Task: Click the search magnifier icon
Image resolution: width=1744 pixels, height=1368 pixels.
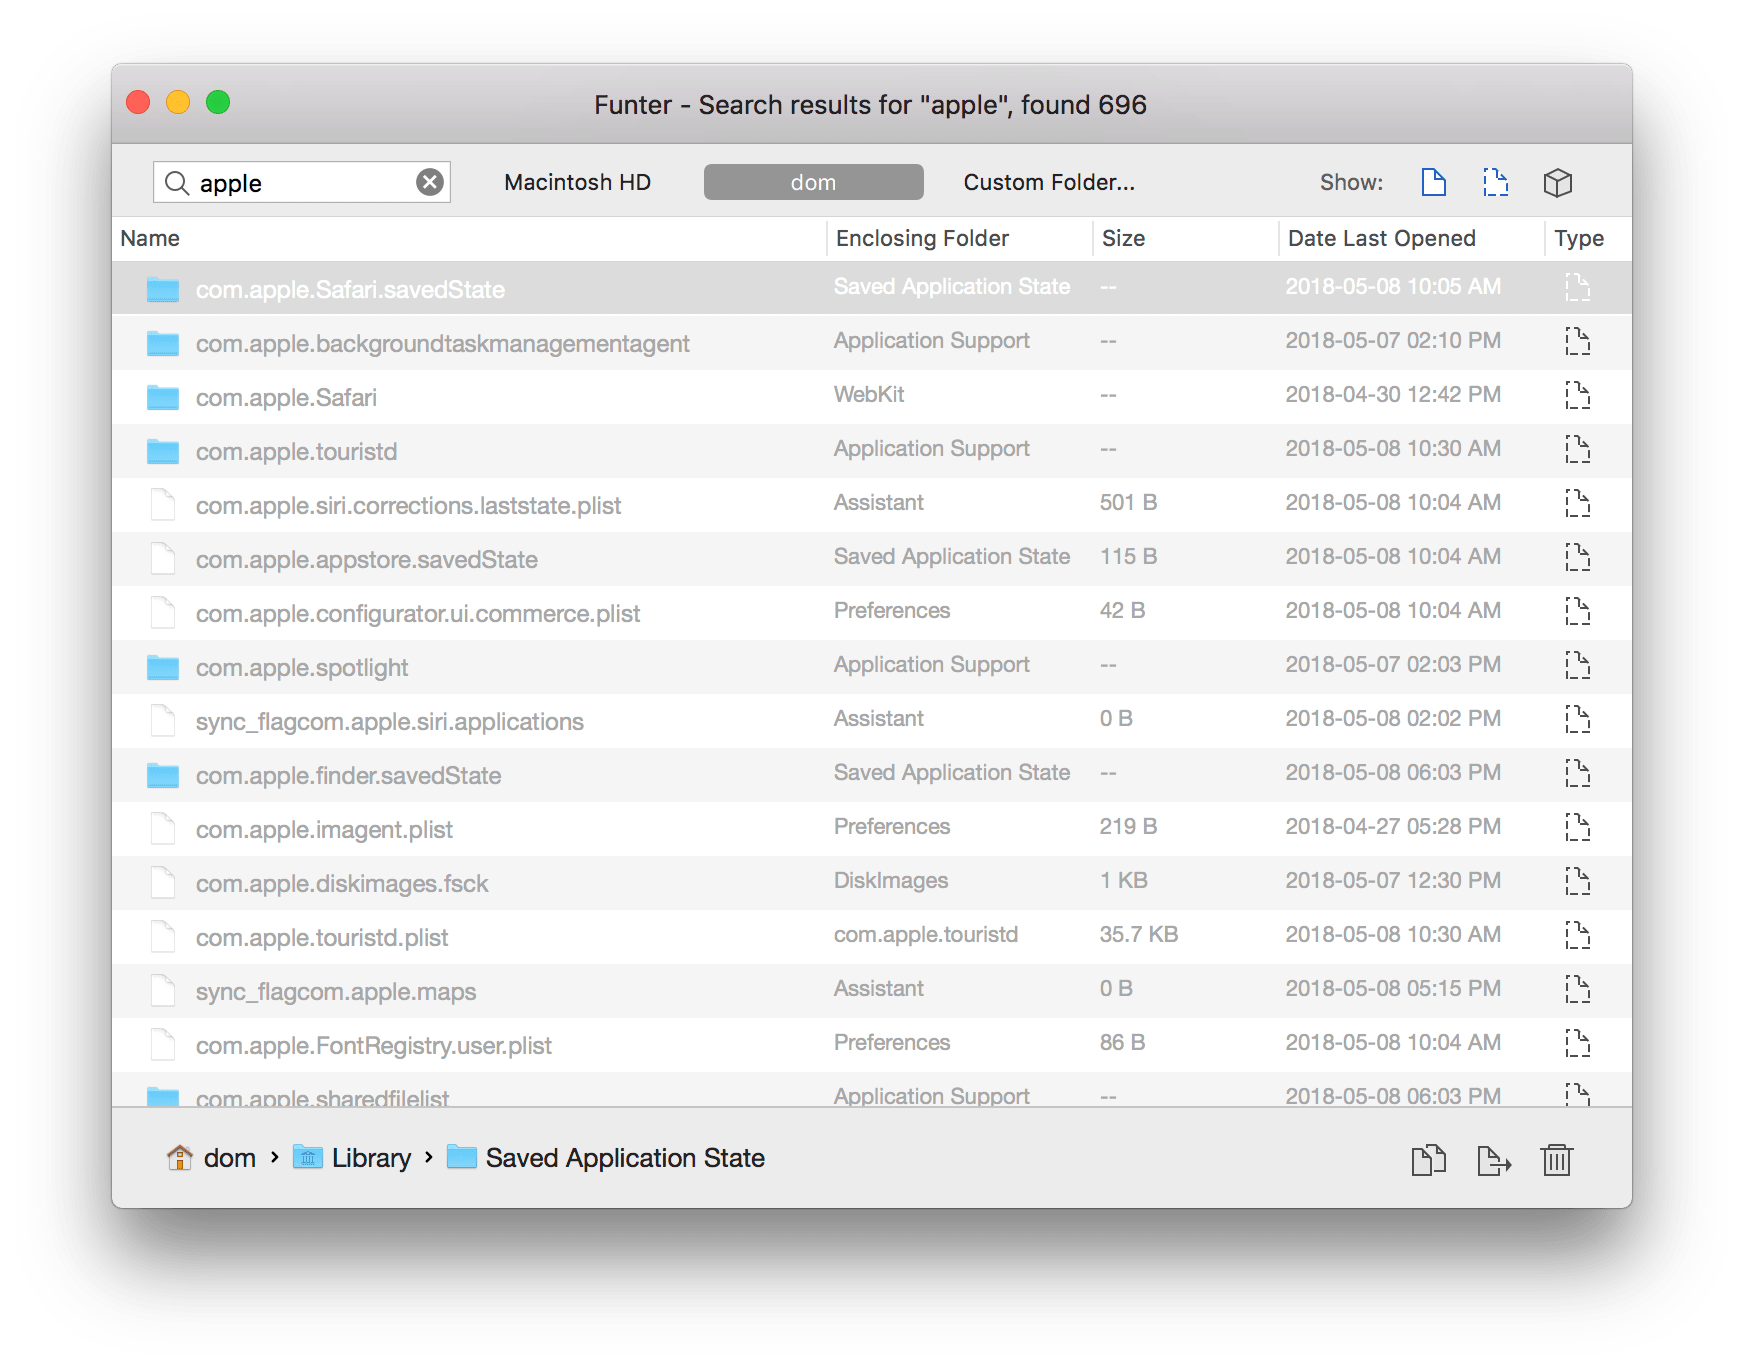Action: click(x=177, y=182)
